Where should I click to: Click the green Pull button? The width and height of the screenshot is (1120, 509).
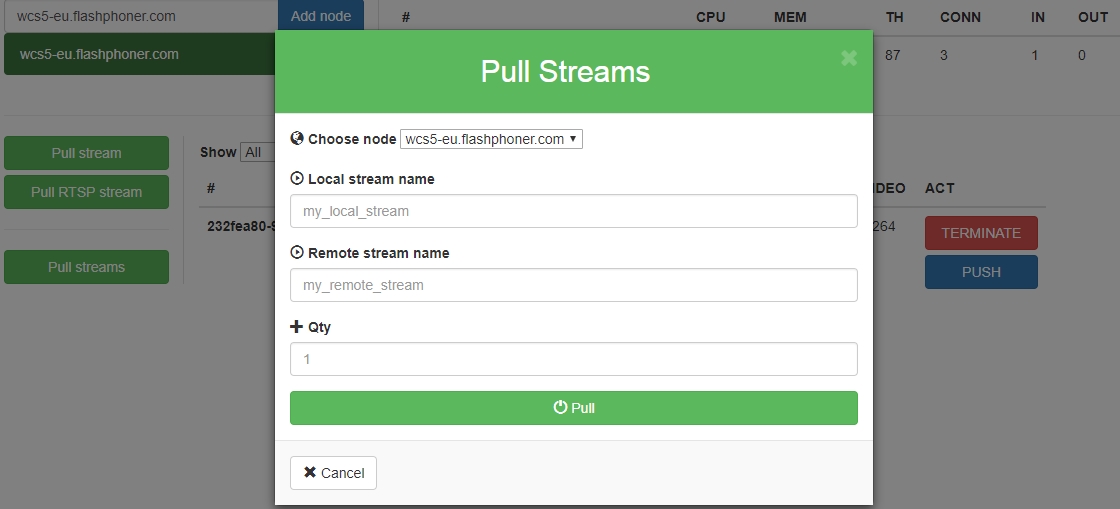point(574,408)
